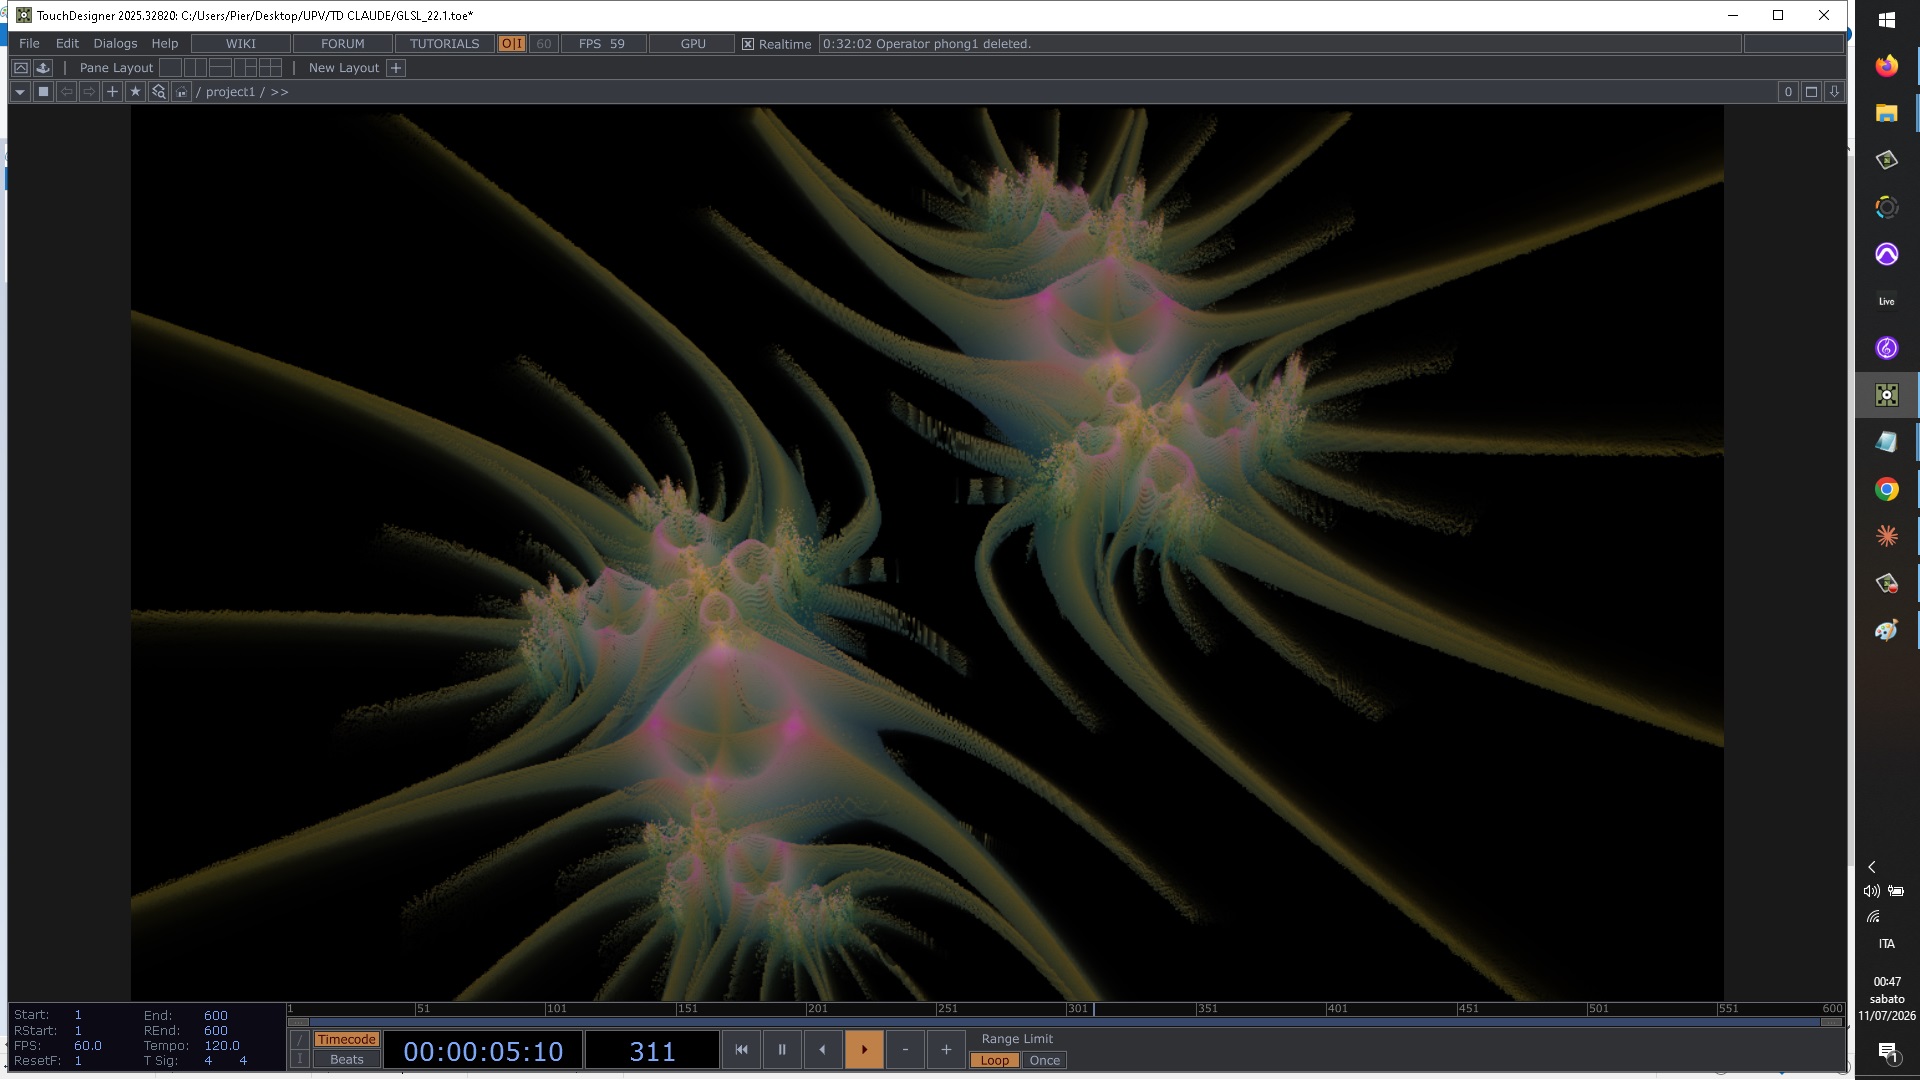This screenshot has width=1920, height=1080.
Task: Click the pane split down-arrow icon top right
Action: [1834, 92]
